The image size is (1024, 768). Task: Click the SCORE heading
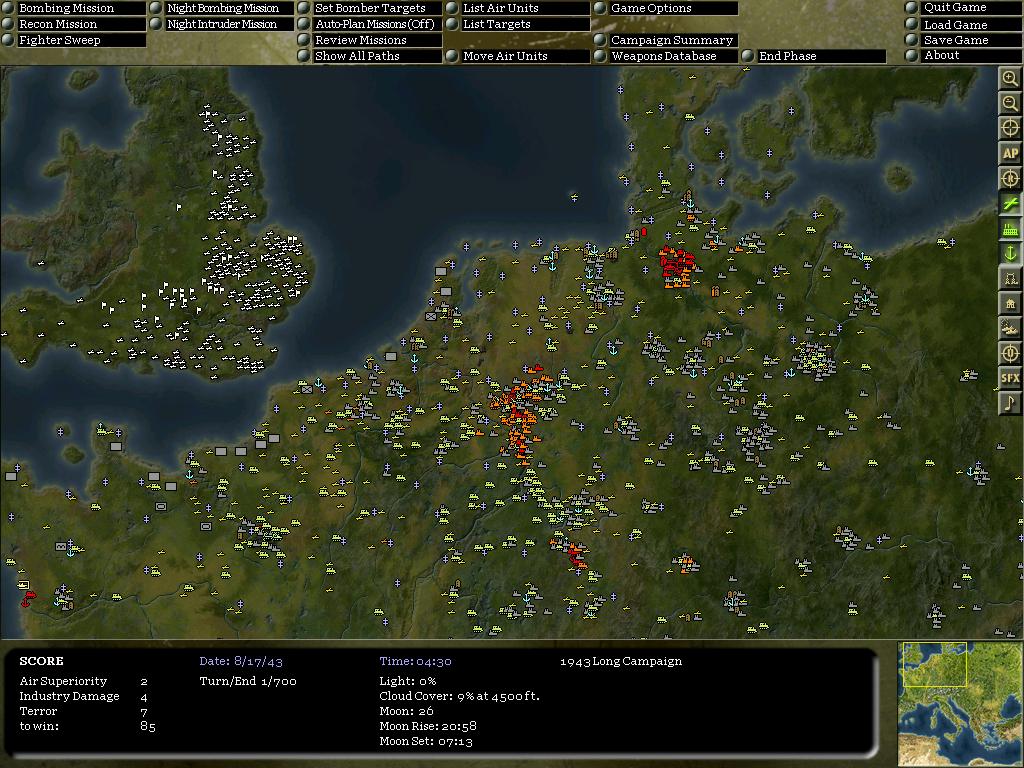click(41, 661)
